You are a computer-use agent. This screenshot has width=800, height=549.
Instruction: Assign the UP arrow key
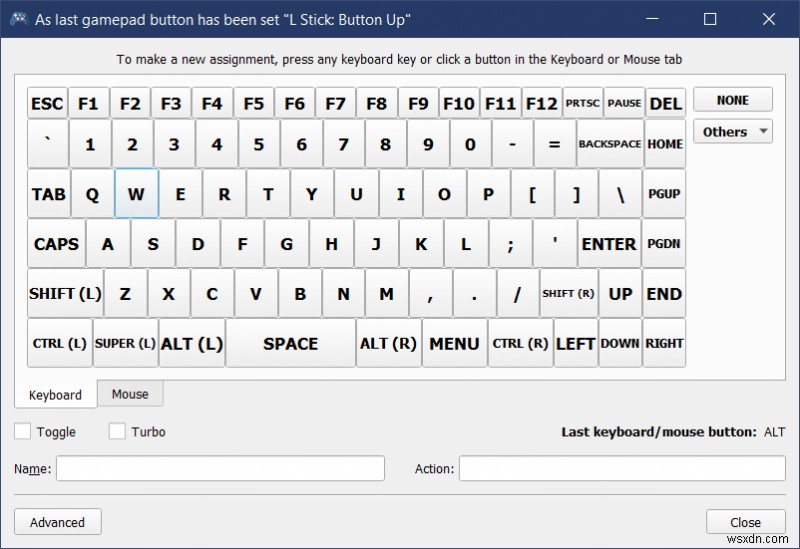[x=620, y=293]
